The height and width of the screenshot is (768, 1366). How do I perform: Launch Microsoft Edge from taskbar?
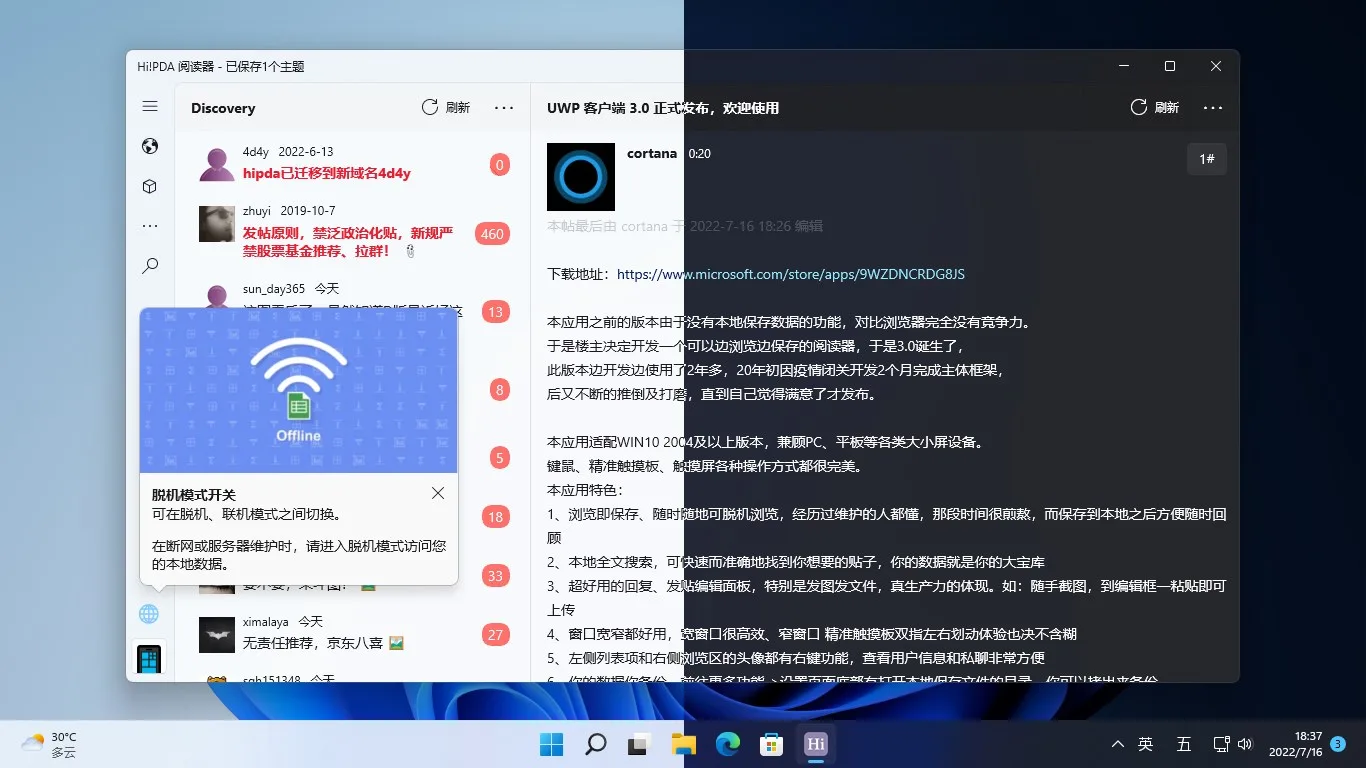727,744
